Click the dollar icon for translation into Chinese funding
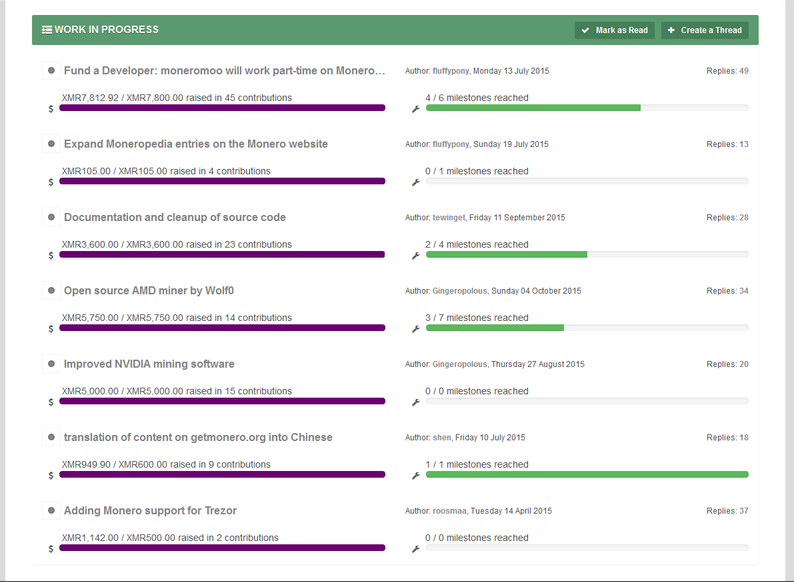Viewport: 794px width, 582px height. pos(51,476)
